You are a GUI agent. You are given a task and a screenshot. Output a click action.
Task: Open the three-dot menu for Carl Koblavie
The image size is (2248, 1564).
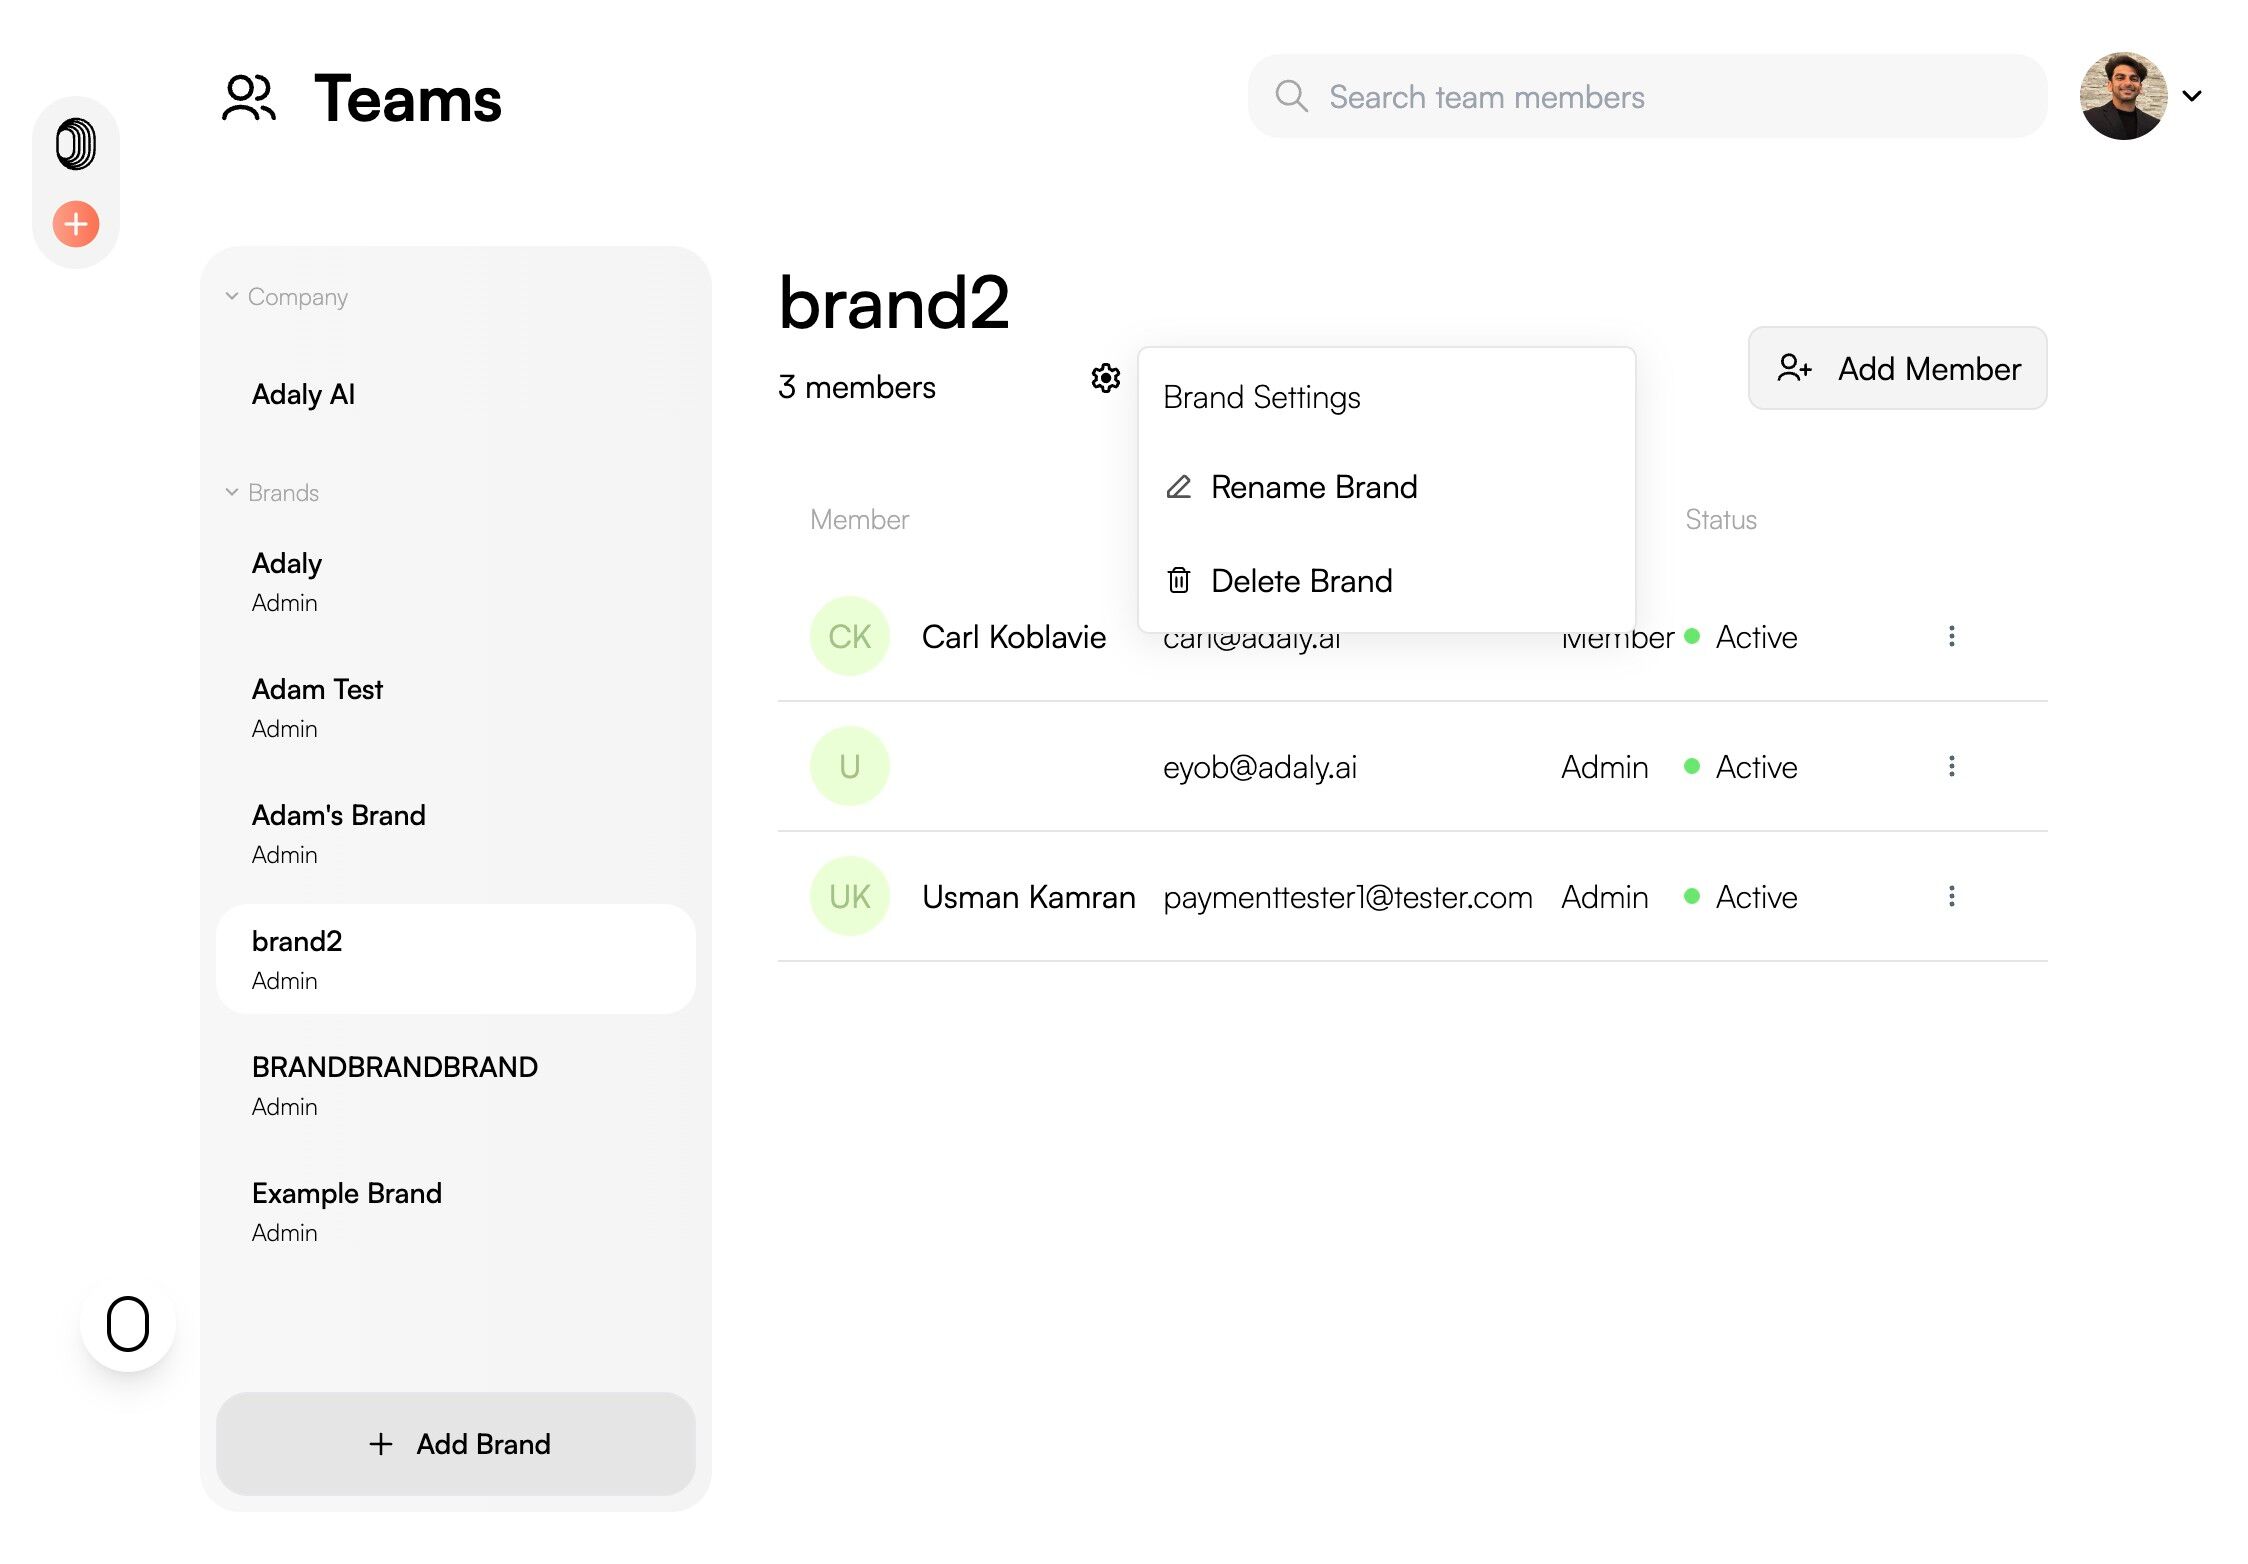click(1951, 637)
